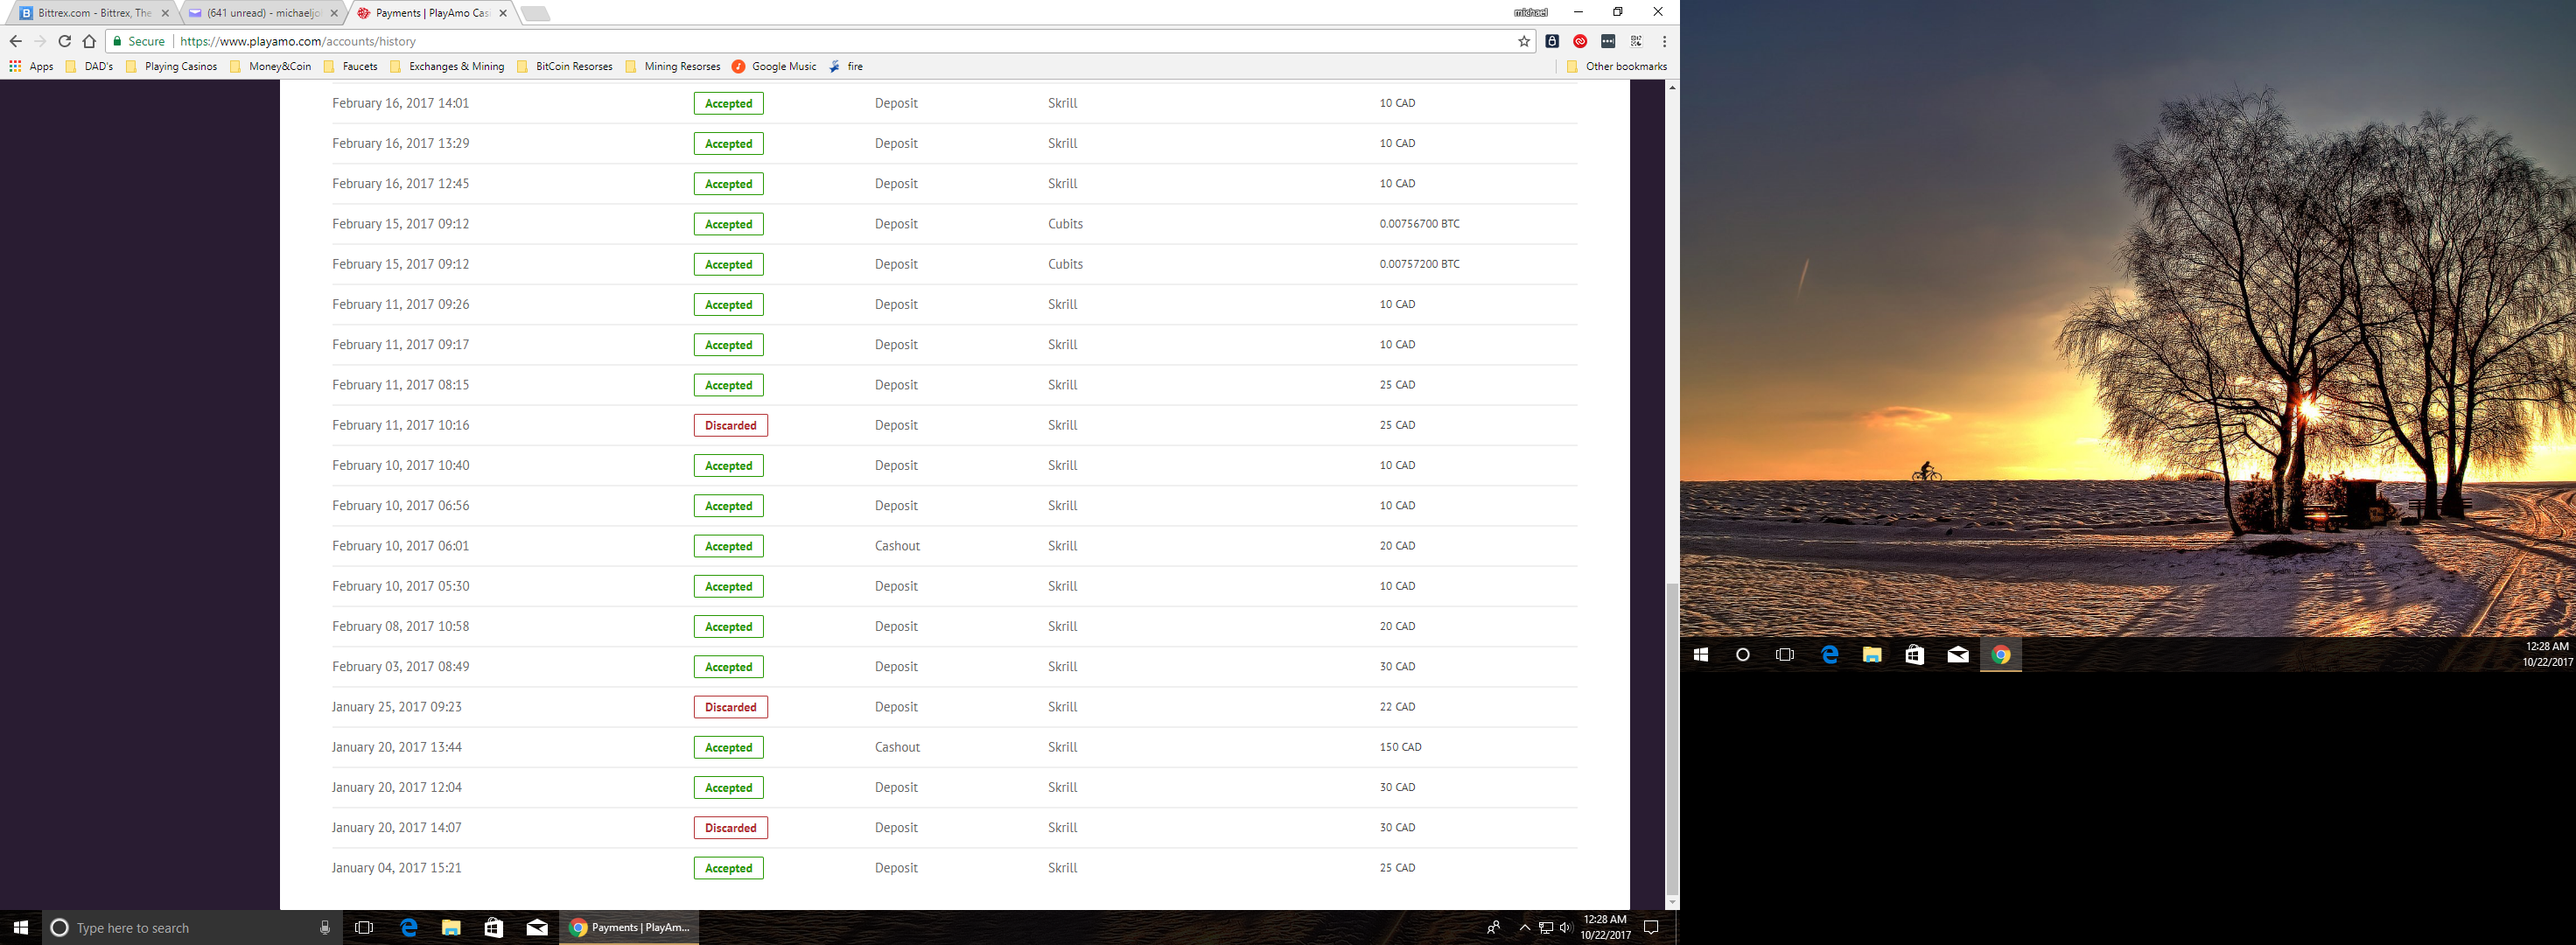Open the browser home page icon
The width and height of the screenshot is (2576, 945).
tap(90, 41)
